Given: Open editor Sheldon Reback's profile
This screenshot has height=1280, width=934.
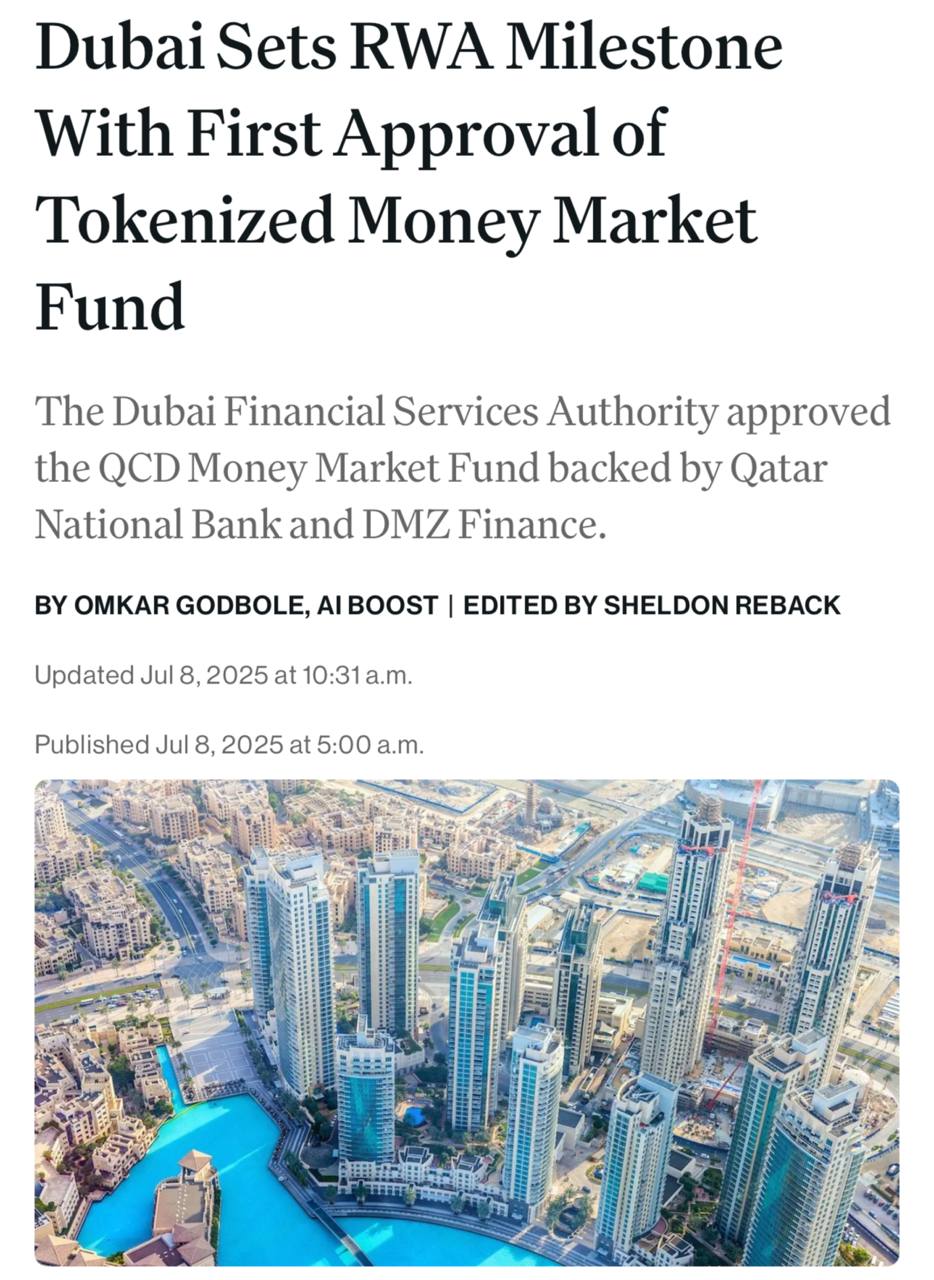Looking at the screenshot, I should click(722, 605).
